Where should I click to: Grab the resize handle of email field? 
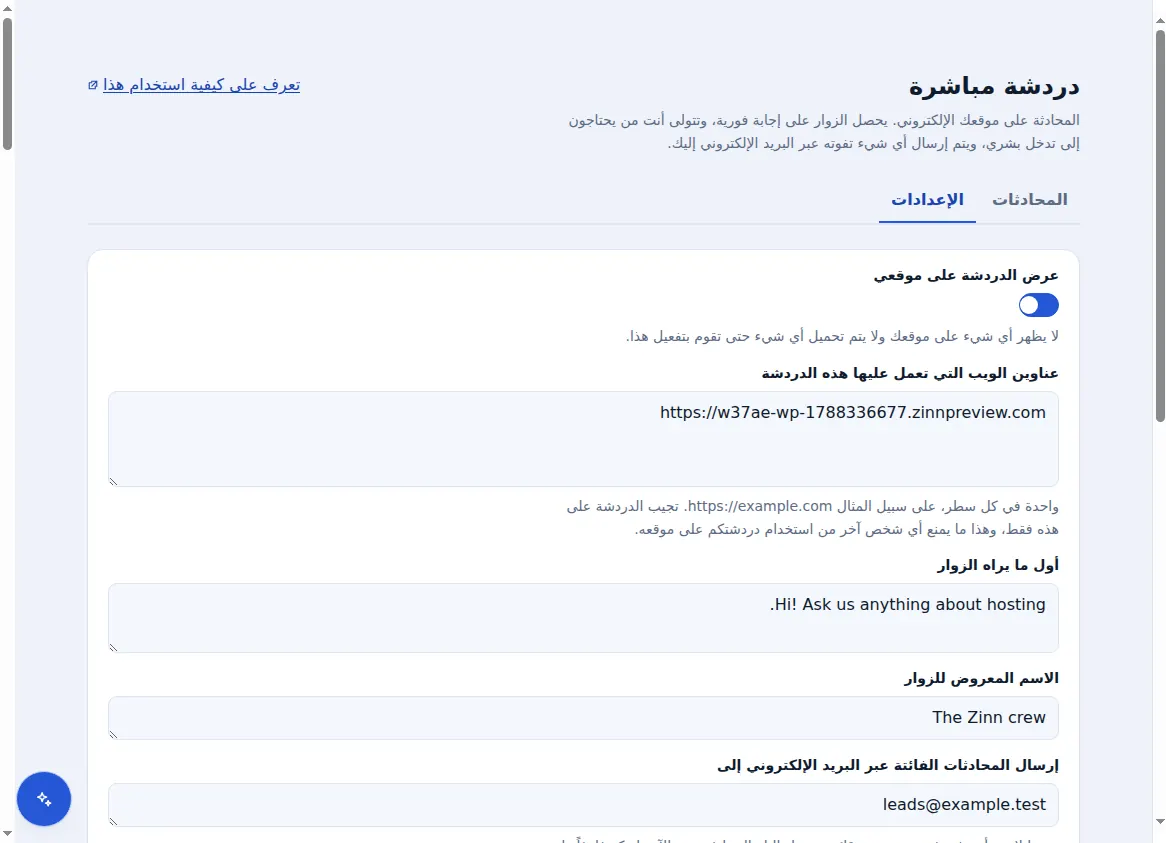click(x=114, y=821)
